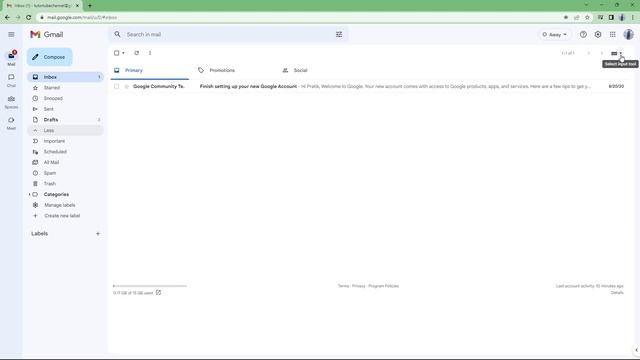The width and height of the screenshot is (640, 360).
Task: Open the Program Policies link
Action: pyautogui.click(x=383, y=286)
